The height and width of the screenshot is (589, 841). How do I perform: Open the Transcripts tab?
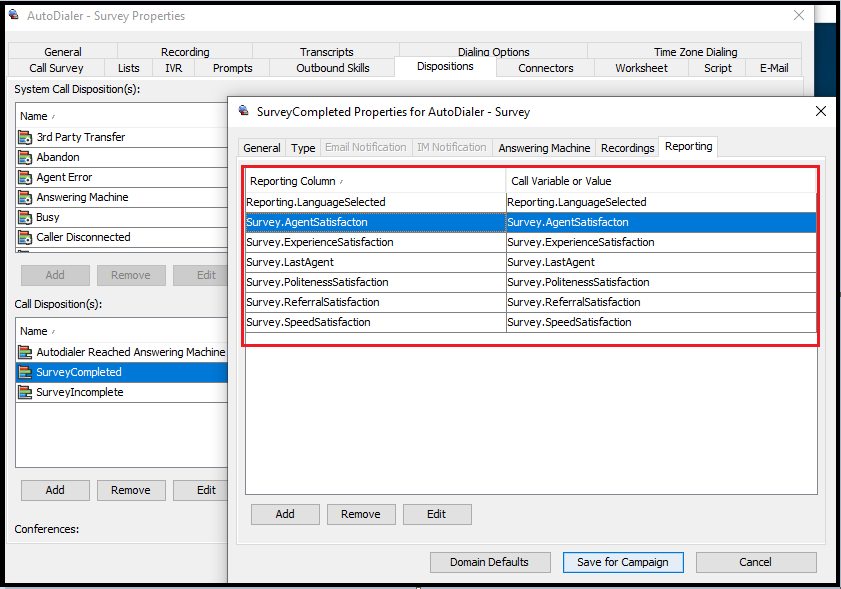(x=326, y=51)
